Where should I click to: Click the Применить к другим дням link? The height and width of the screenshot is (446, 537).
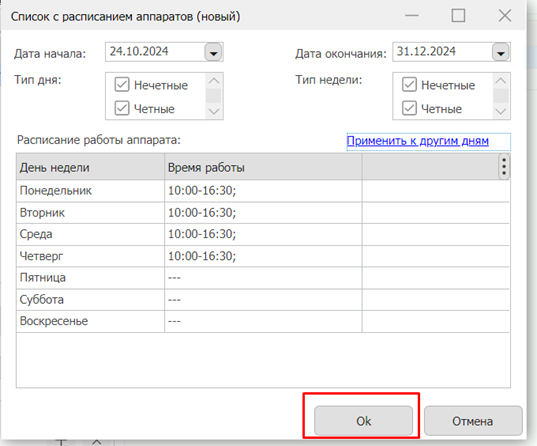(x=417, y=141)
